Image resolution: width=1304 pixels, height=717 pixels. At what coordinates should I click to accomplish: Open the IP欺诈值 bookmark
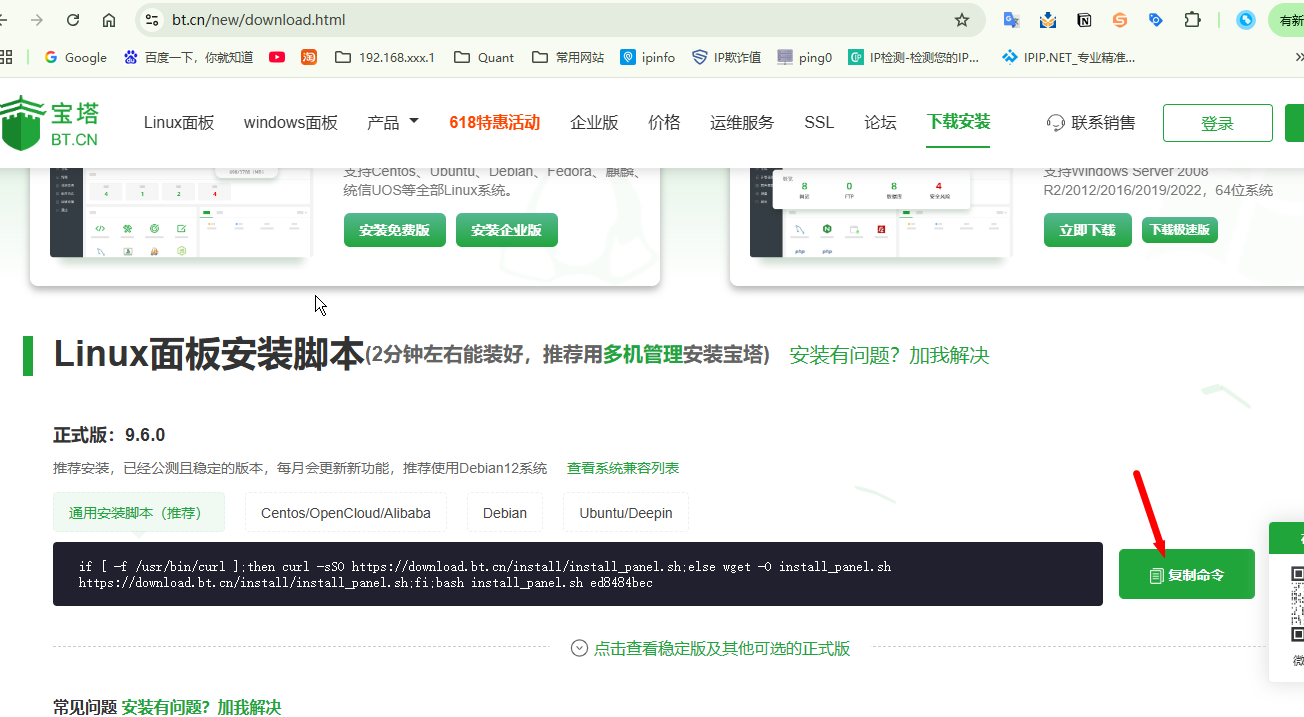click(x=726, y=57)
